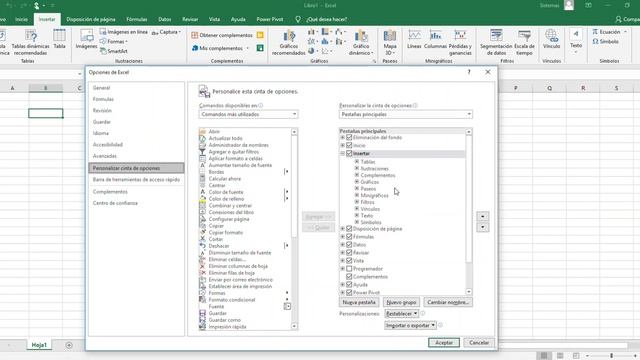
Task: Click the Imágenes ribbon button
Action: pos(87,39)
